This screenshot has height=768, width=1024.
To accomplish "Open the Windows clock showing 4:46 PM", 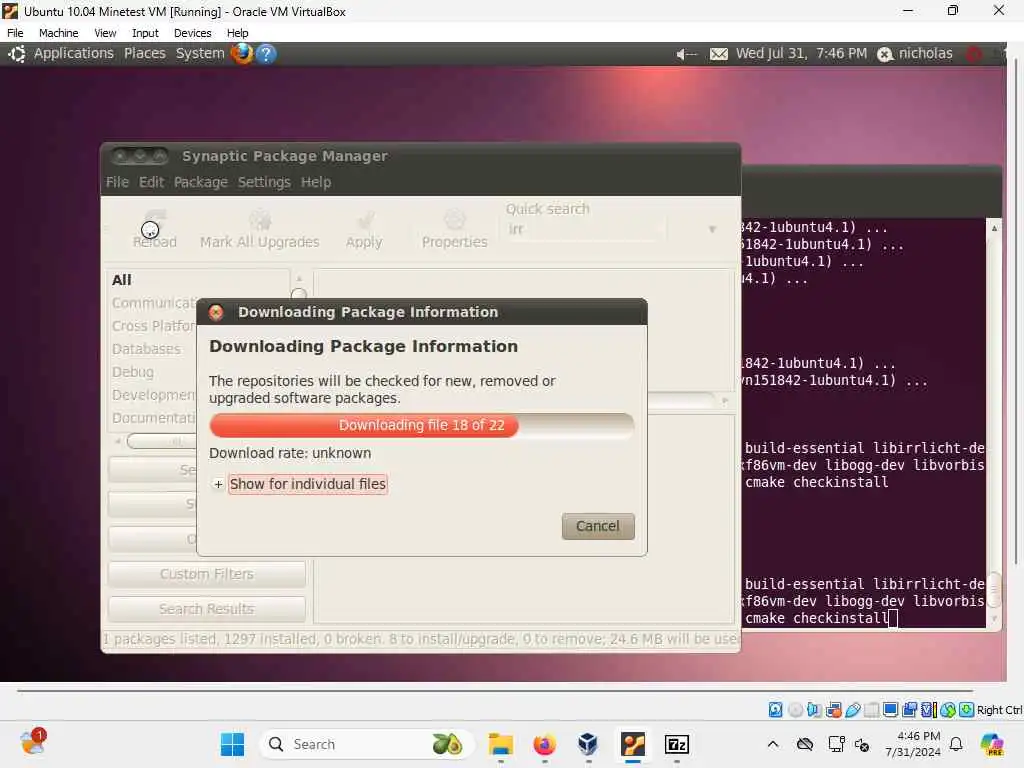I will [913, 744].
